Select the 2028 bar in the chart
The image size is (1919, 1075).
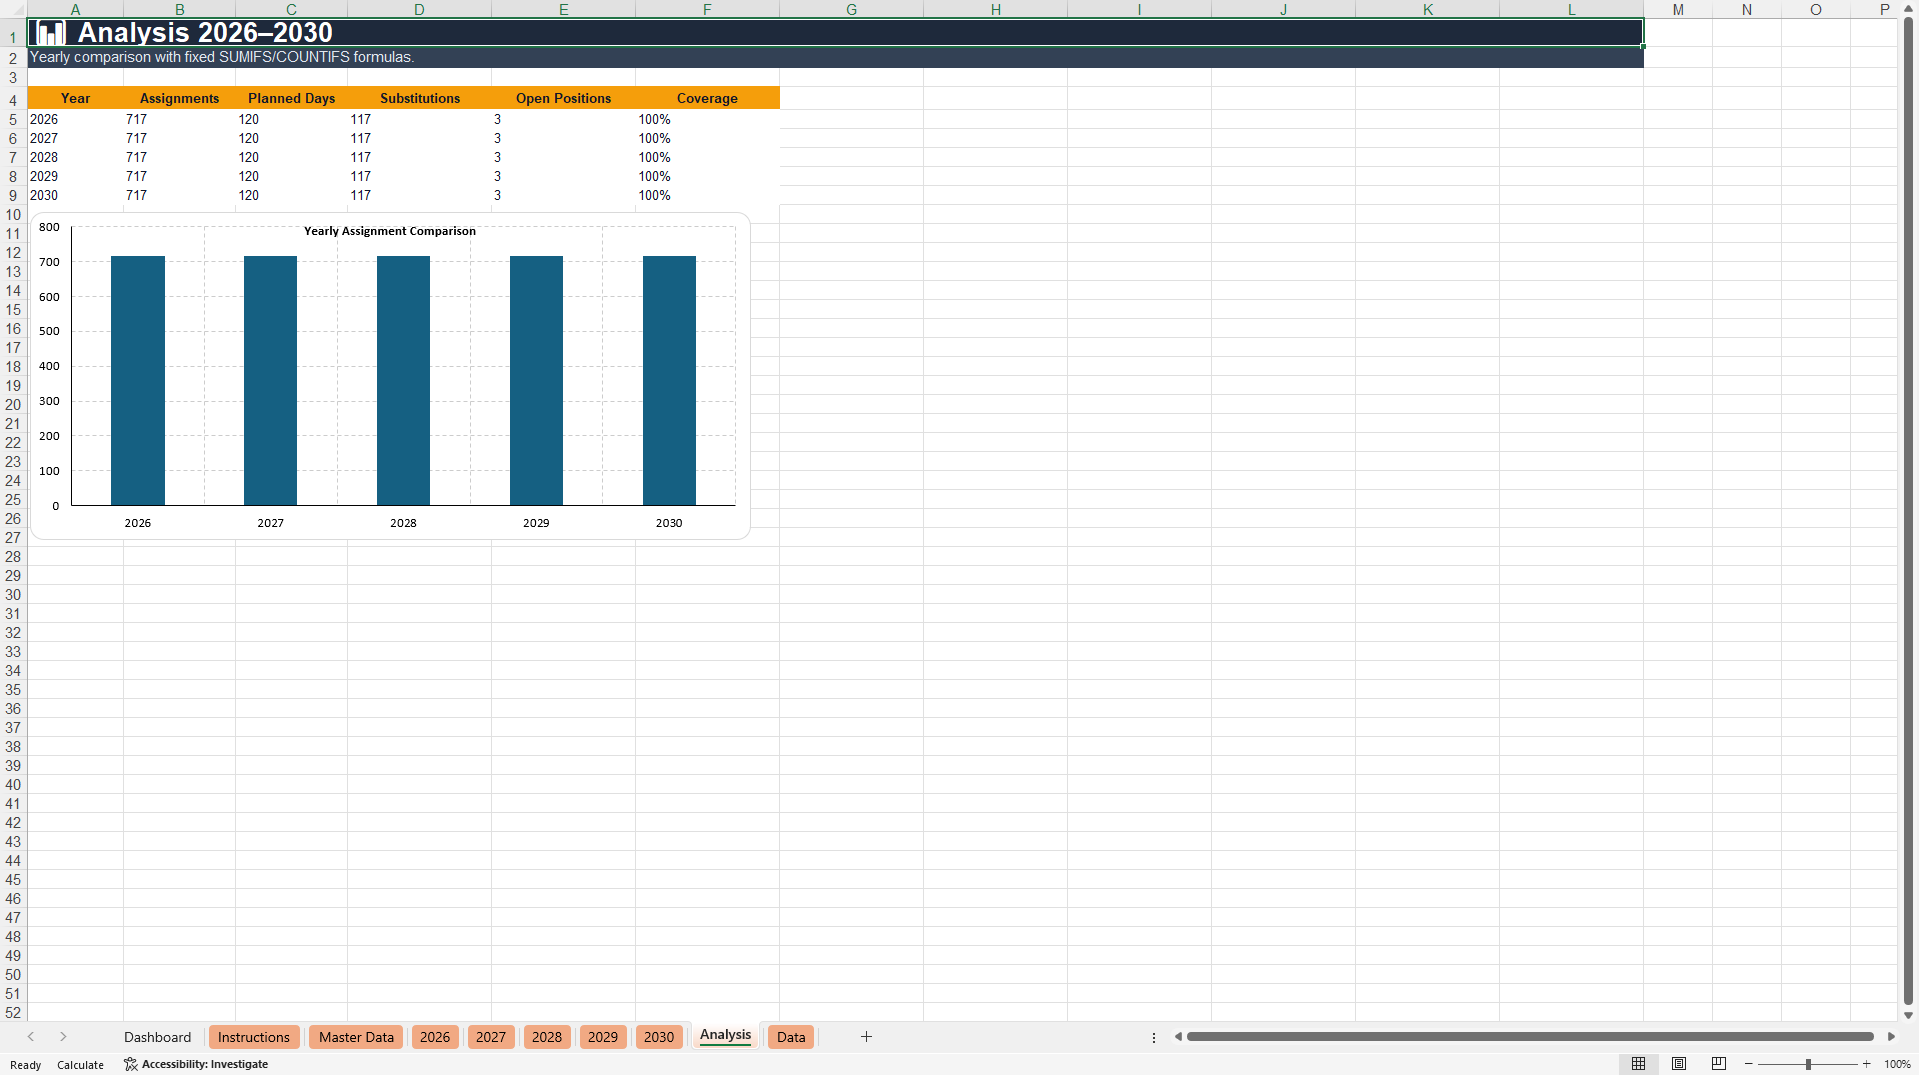coord(403,380)
